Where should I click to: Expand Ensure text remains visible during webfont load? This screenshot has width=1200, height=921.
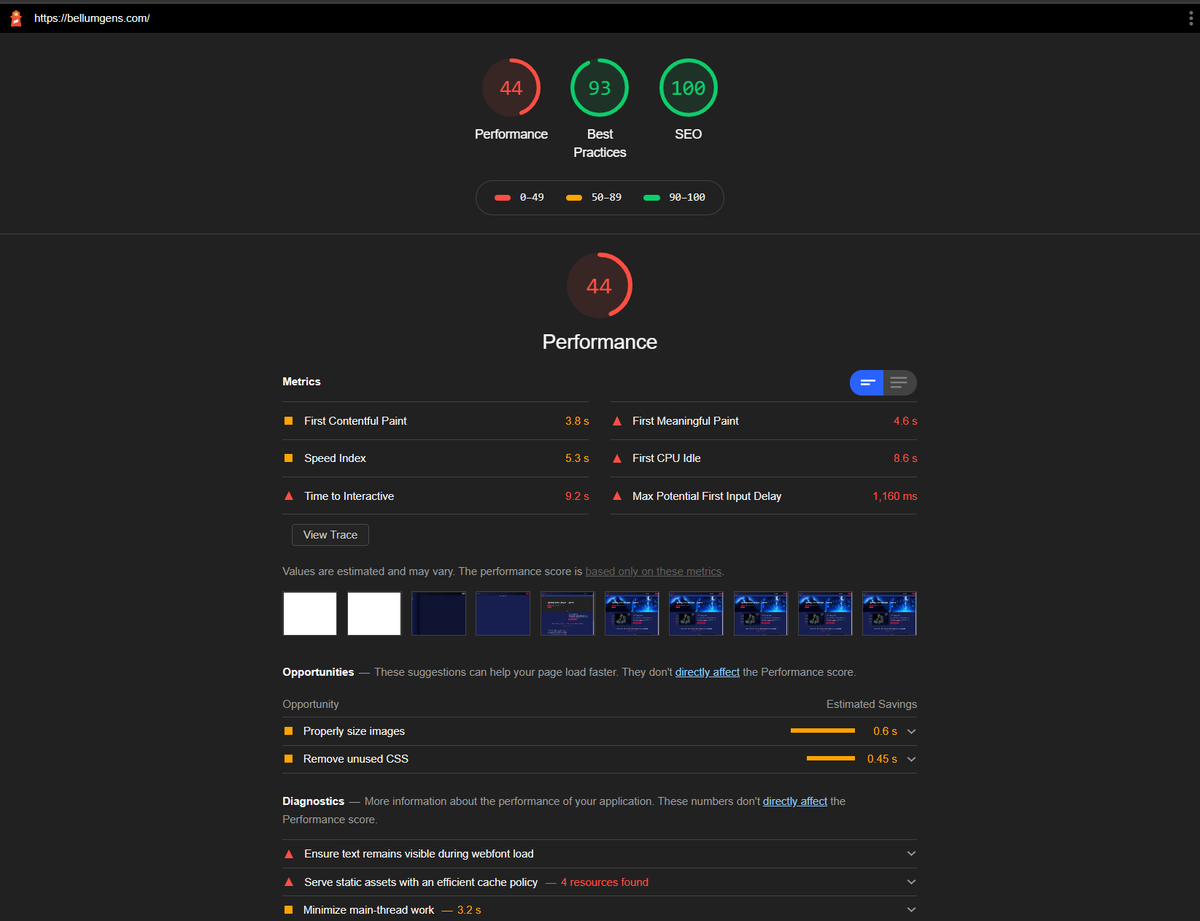(x=911, y=854)
